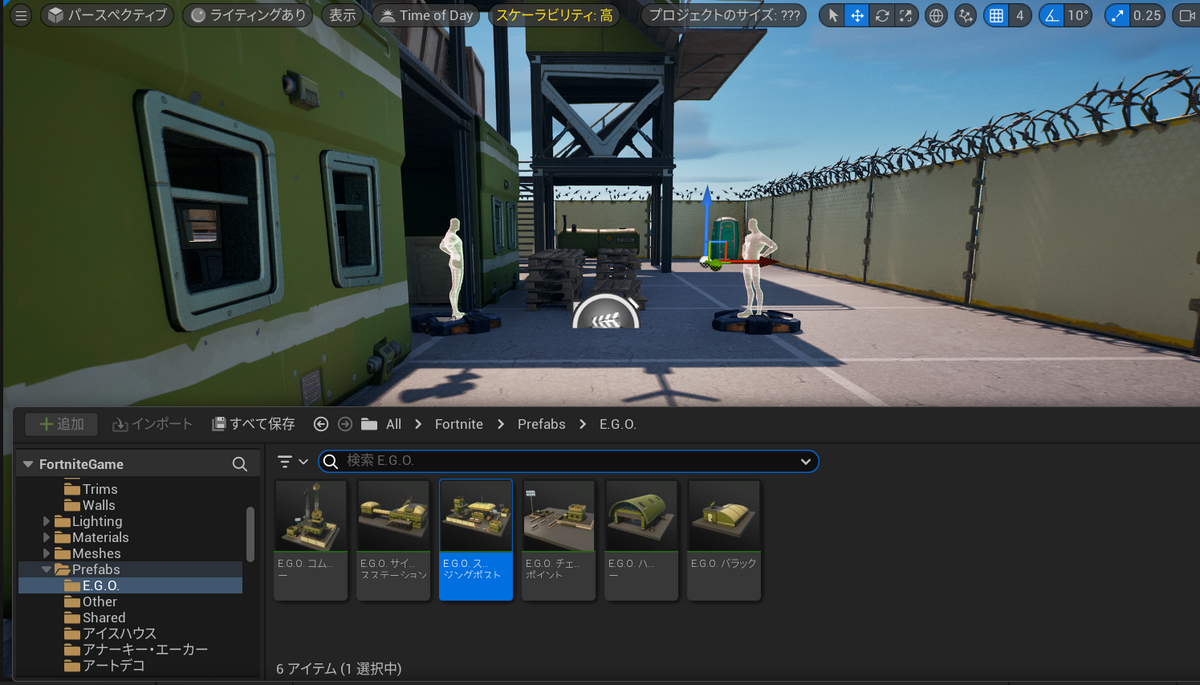Click the folder search magnifier next to FortniteGame
Screen dimensions: 1200x685
pos(240,464)
